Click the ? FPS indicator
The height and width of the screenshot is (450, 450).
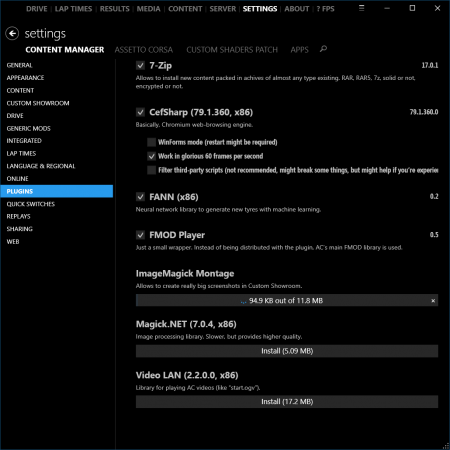coord(325,9)
